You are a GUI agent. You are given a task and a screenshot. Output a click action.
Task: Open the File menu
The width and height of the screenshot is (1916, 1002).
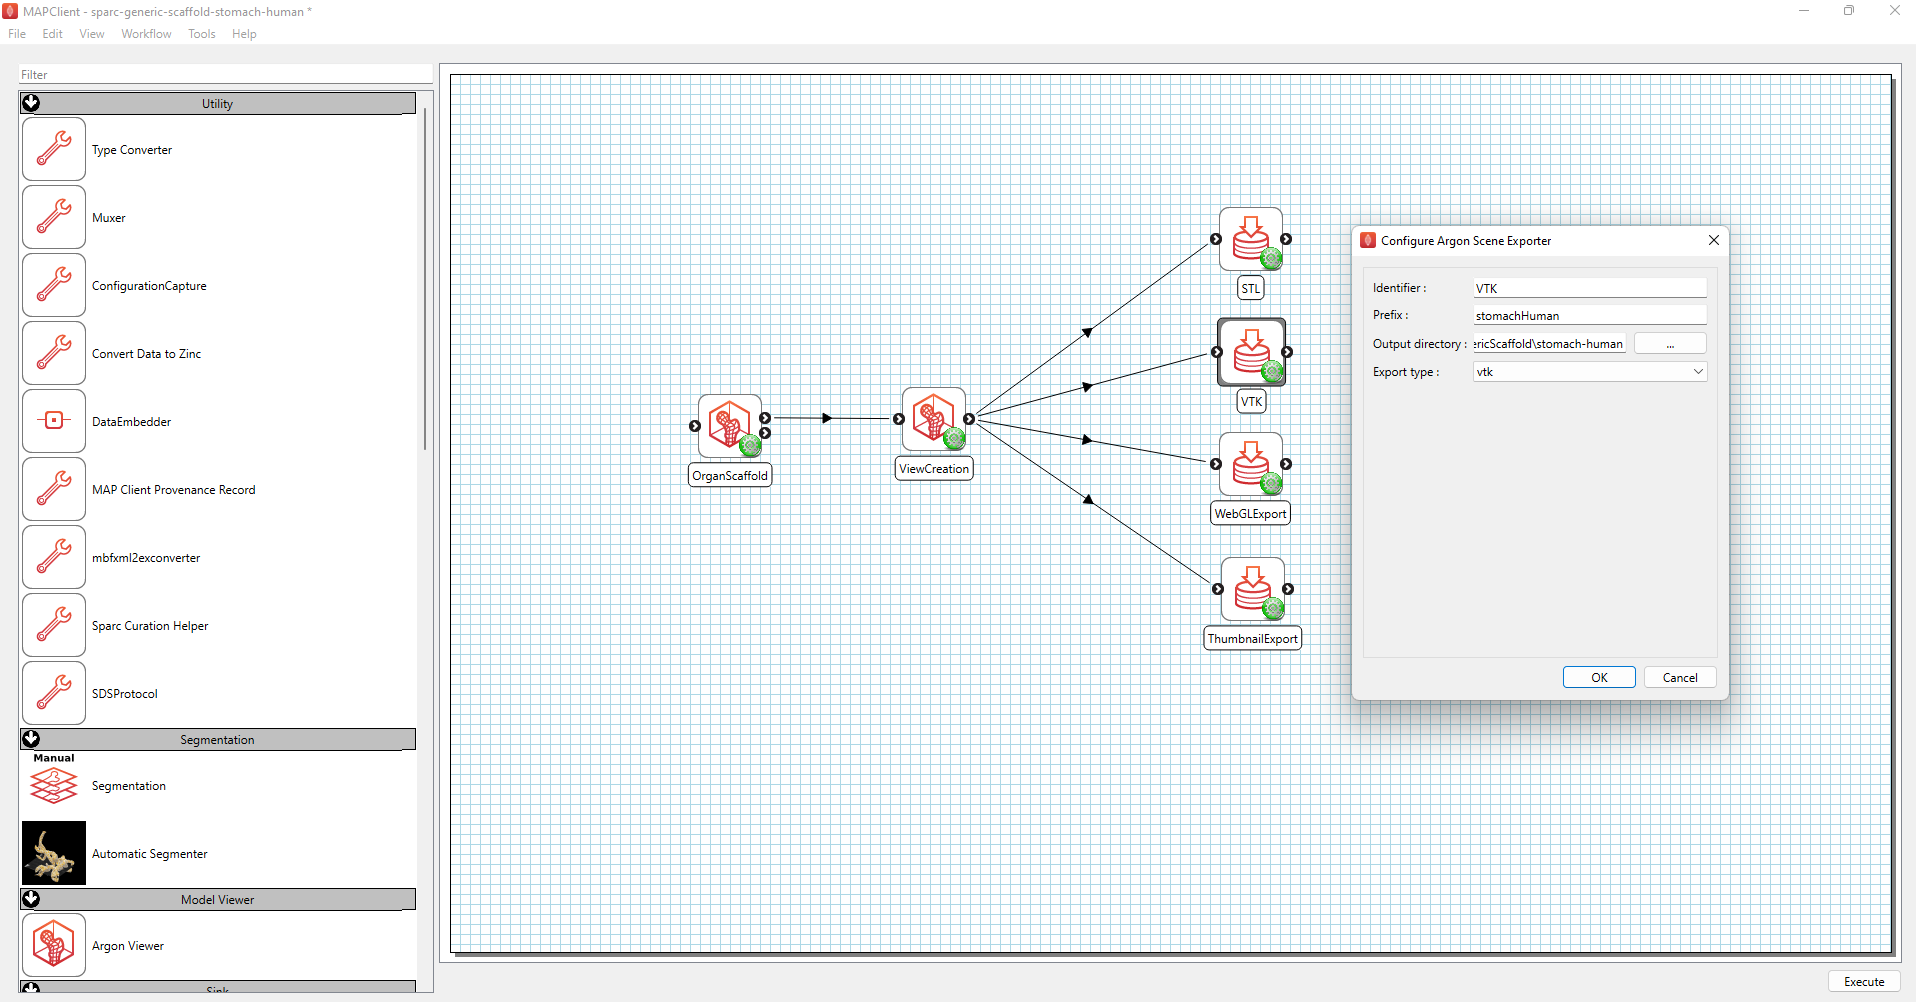coord(17,34)
